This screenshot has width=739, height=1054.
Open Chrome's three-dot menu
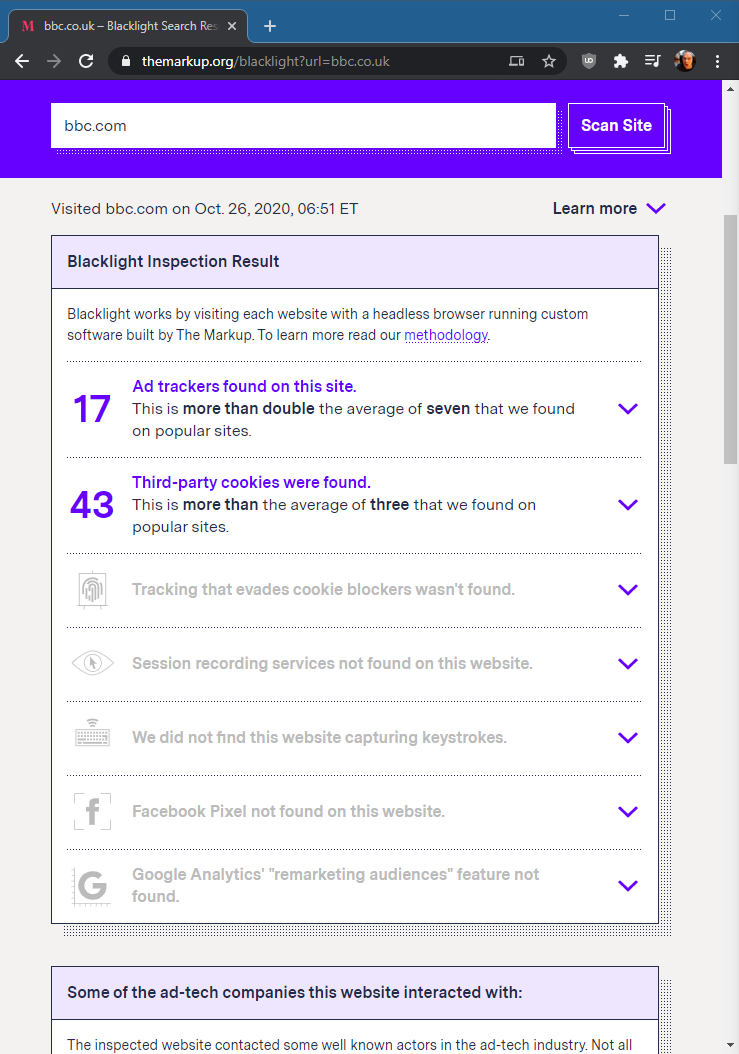pos(717,61)
